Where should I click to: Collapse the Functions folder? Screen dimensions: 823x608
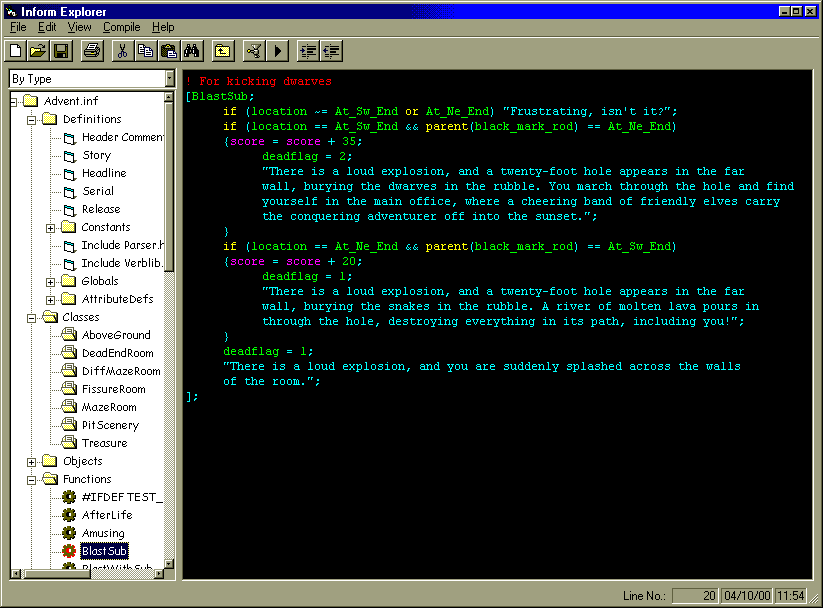pos(31,480)
